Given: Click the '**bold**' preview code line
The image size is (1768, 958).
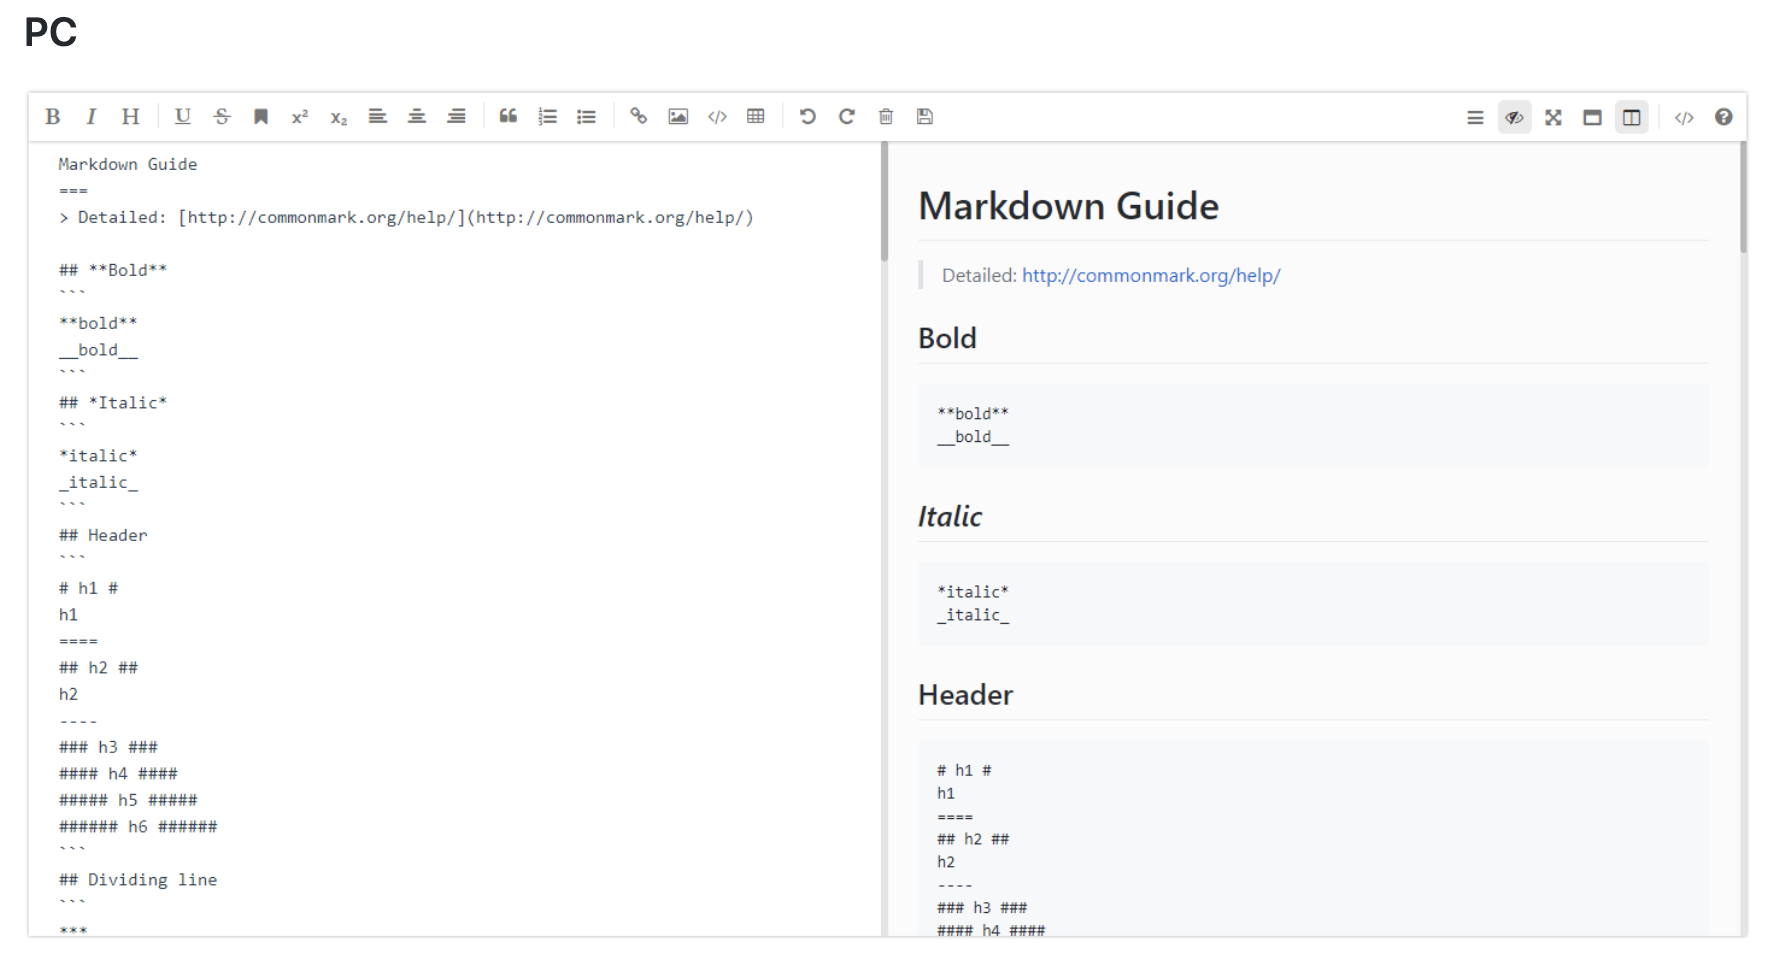Looking at the screenshot, I should coord(973,413).
